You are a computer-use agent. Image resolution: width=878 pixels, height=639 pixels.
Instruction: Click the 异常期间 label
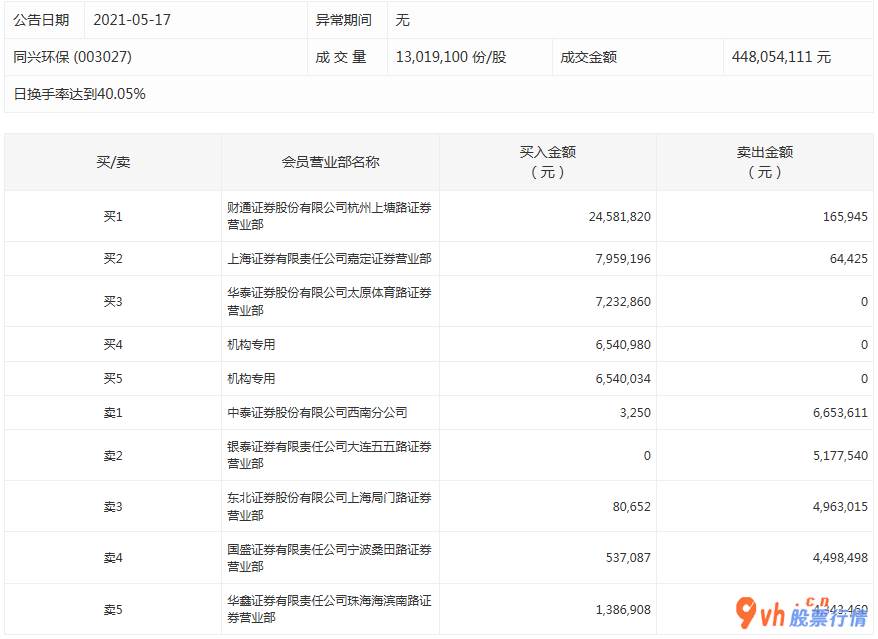point(343,20)
